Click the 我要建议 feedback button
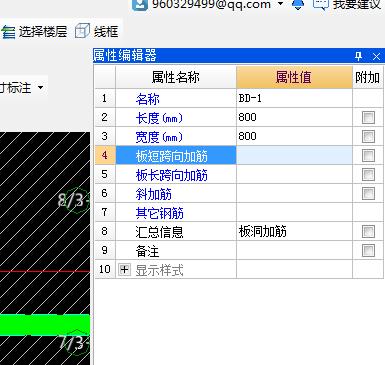The height and width of the screenshot is (365, 385). [x=347, y=5]
